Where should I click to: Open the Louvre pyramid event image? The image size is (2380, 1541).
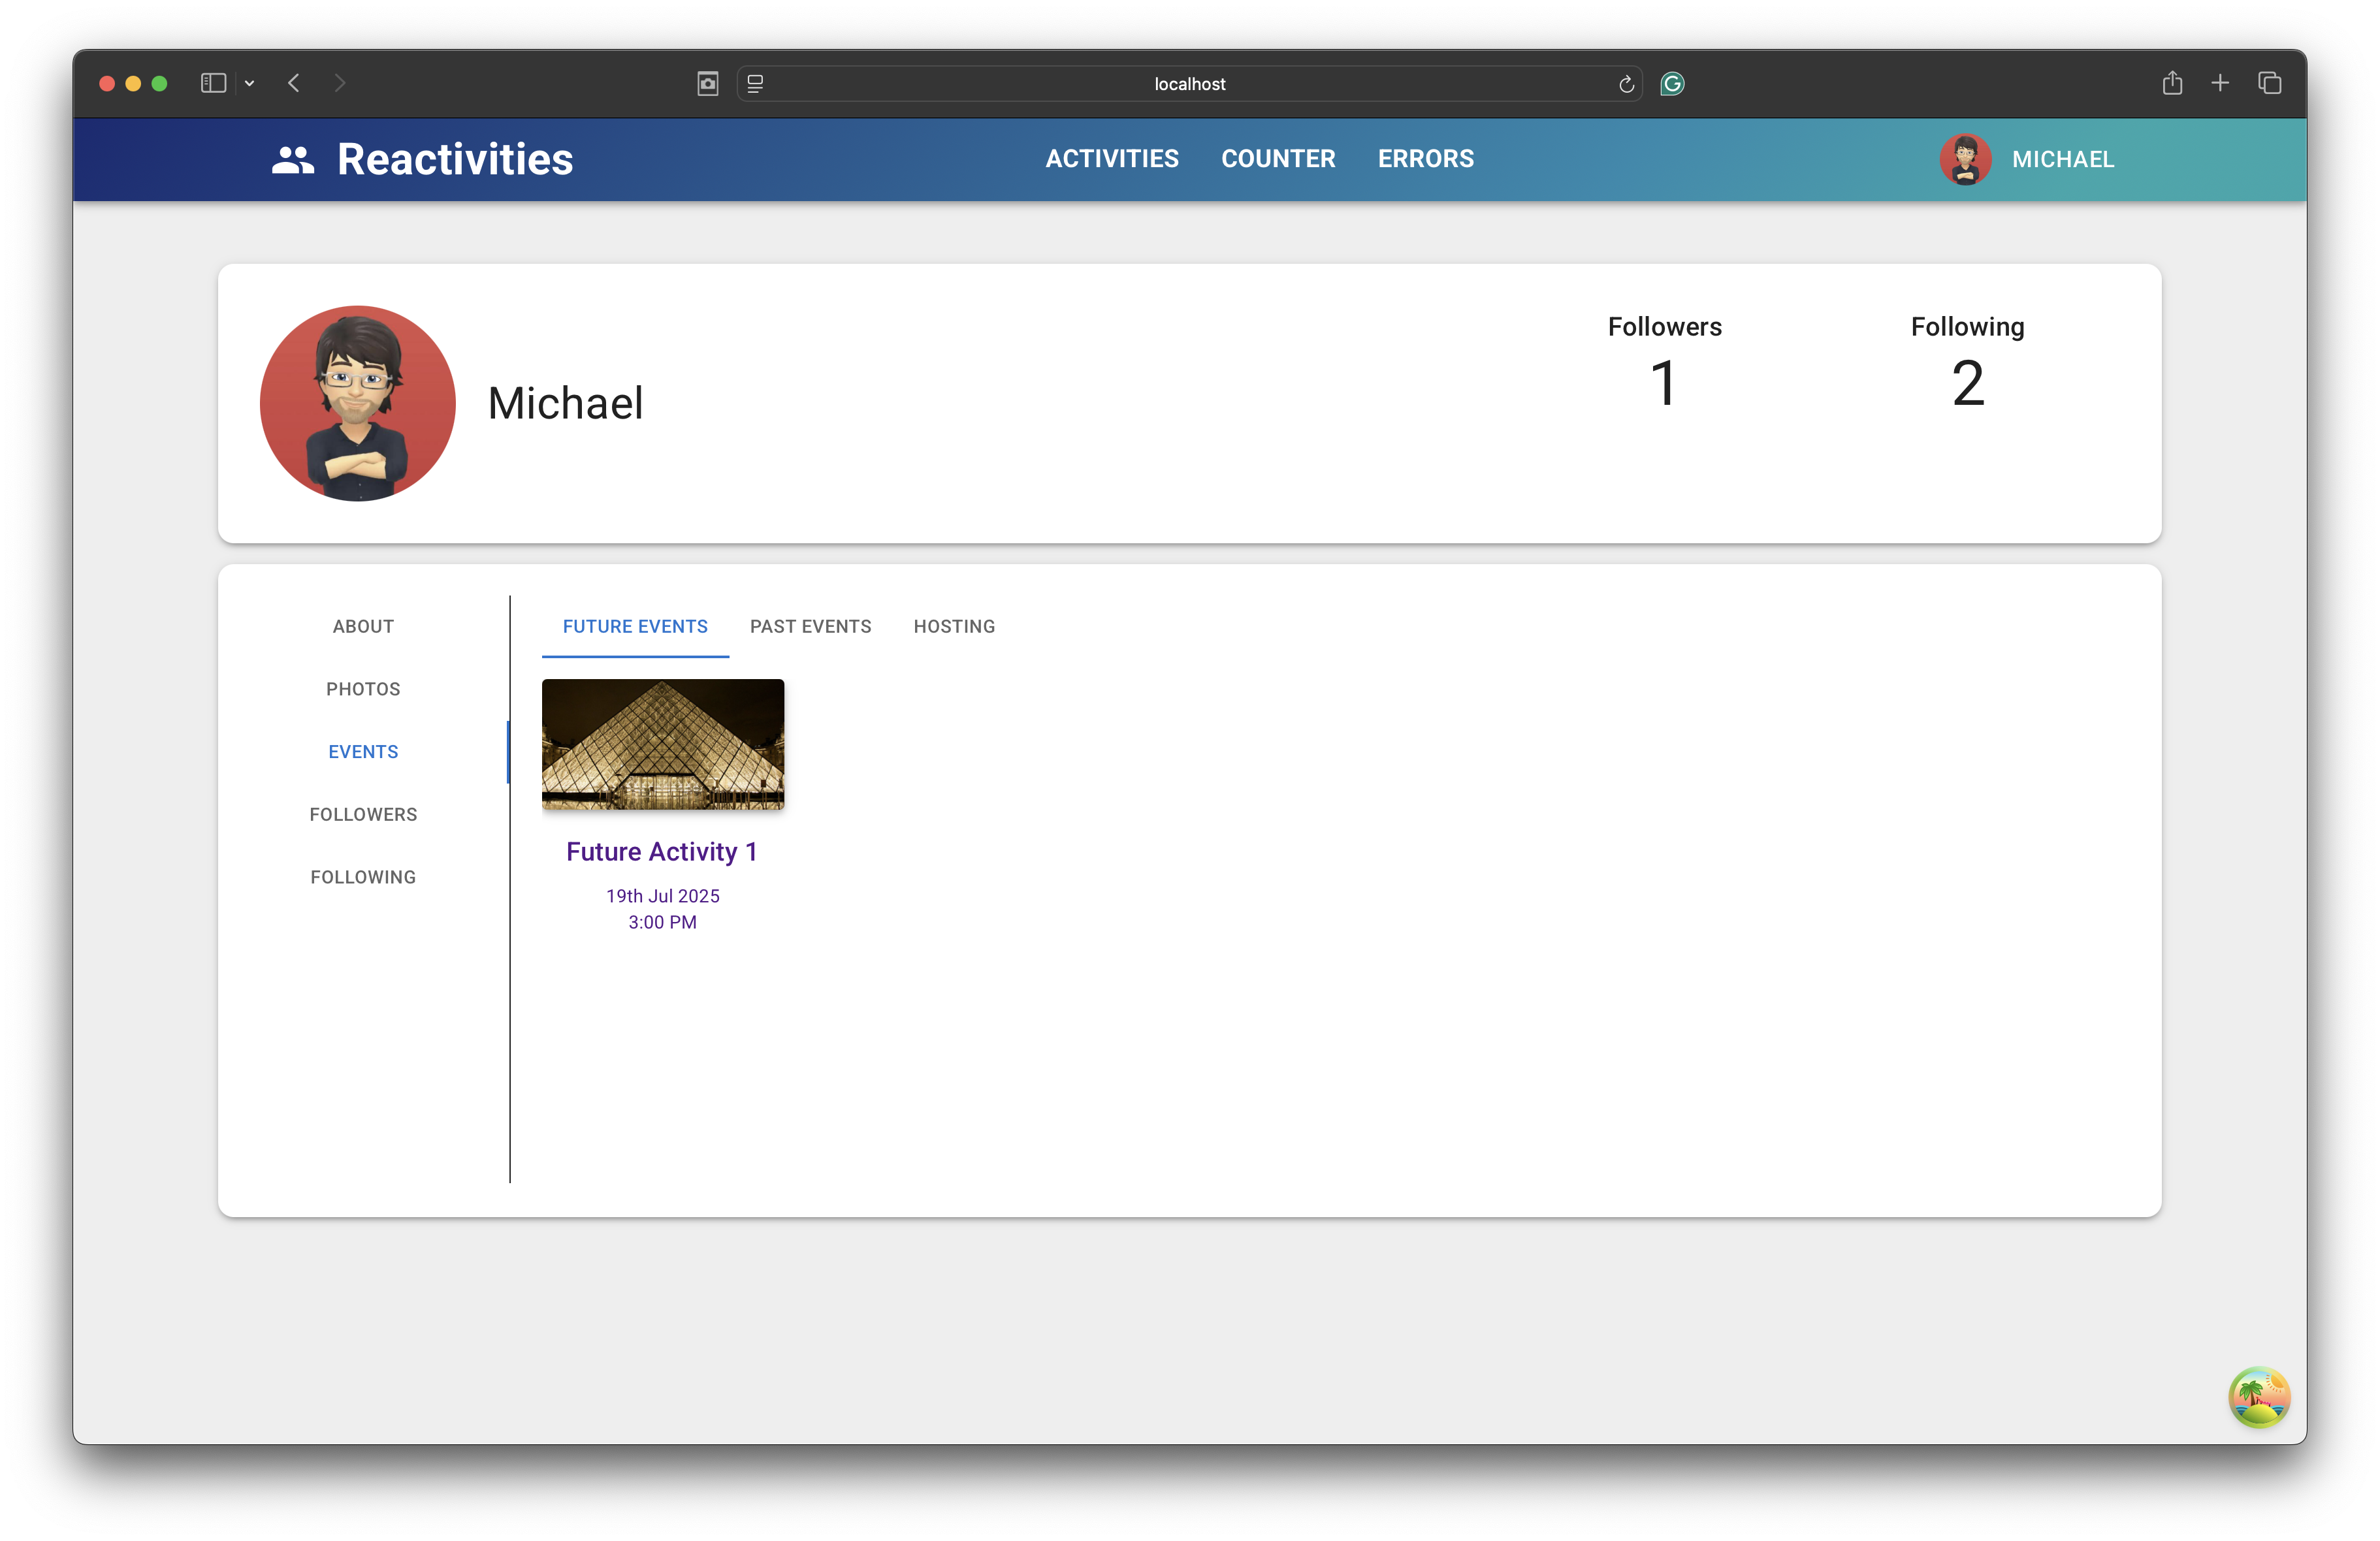click(663, 745)
